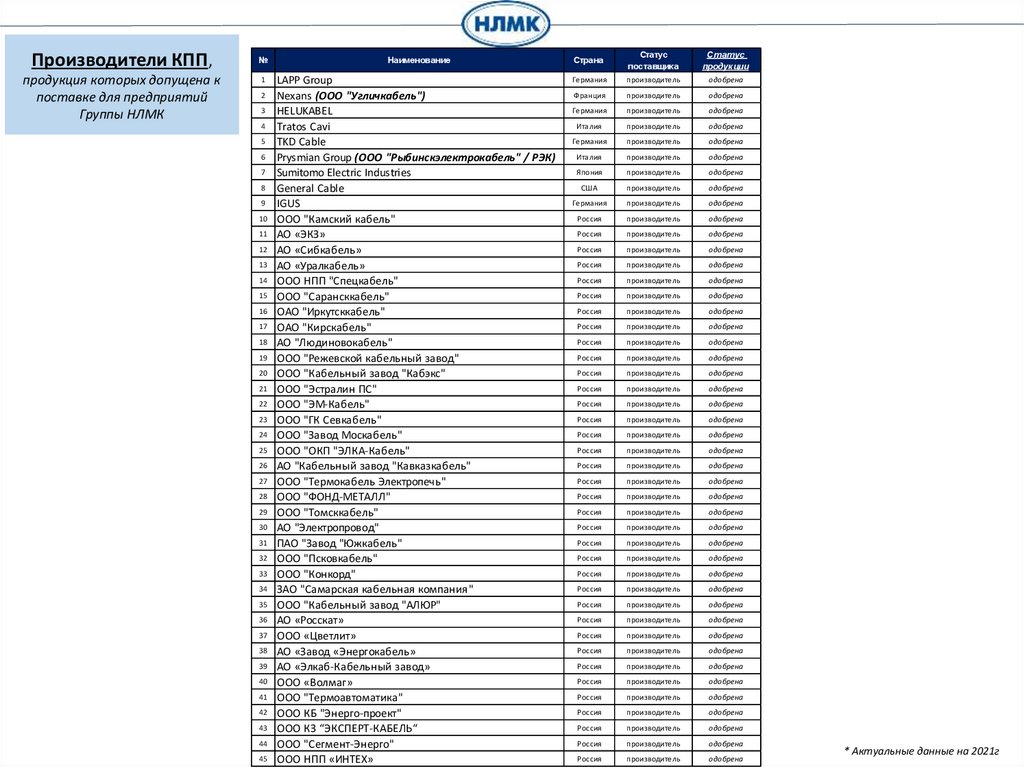Click the '№' column header
1024x767 pixels.
tap(262, 60)
